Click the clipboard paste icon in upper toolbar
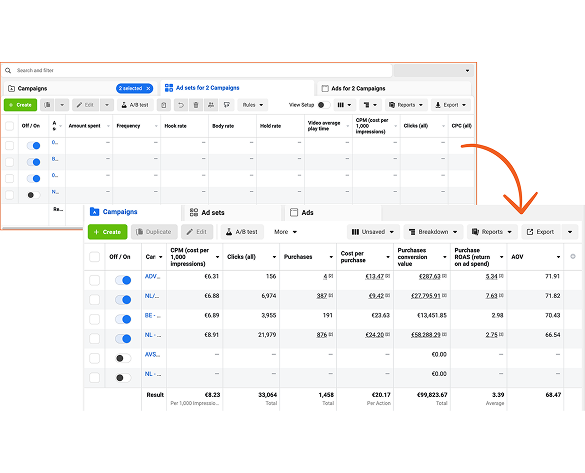Screen dimensions: 585x473 (x=163, y=105)
